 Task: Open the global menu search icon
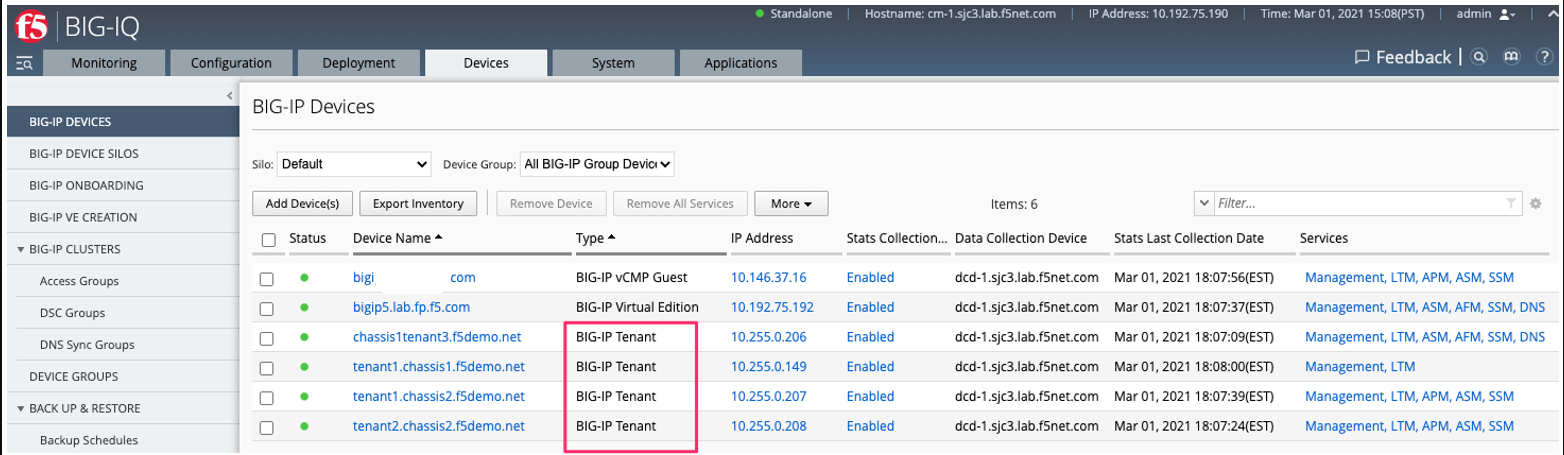tap(26, 64)
